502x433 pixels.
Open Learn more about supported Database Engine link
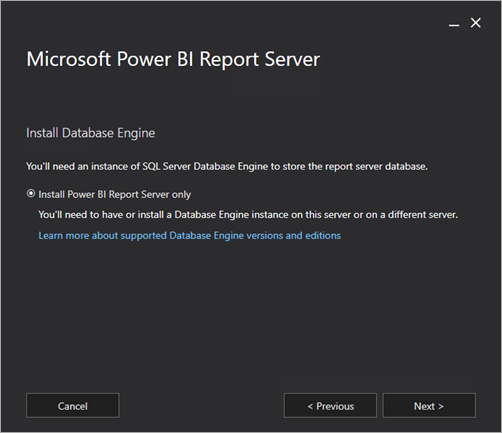point(189,236)
